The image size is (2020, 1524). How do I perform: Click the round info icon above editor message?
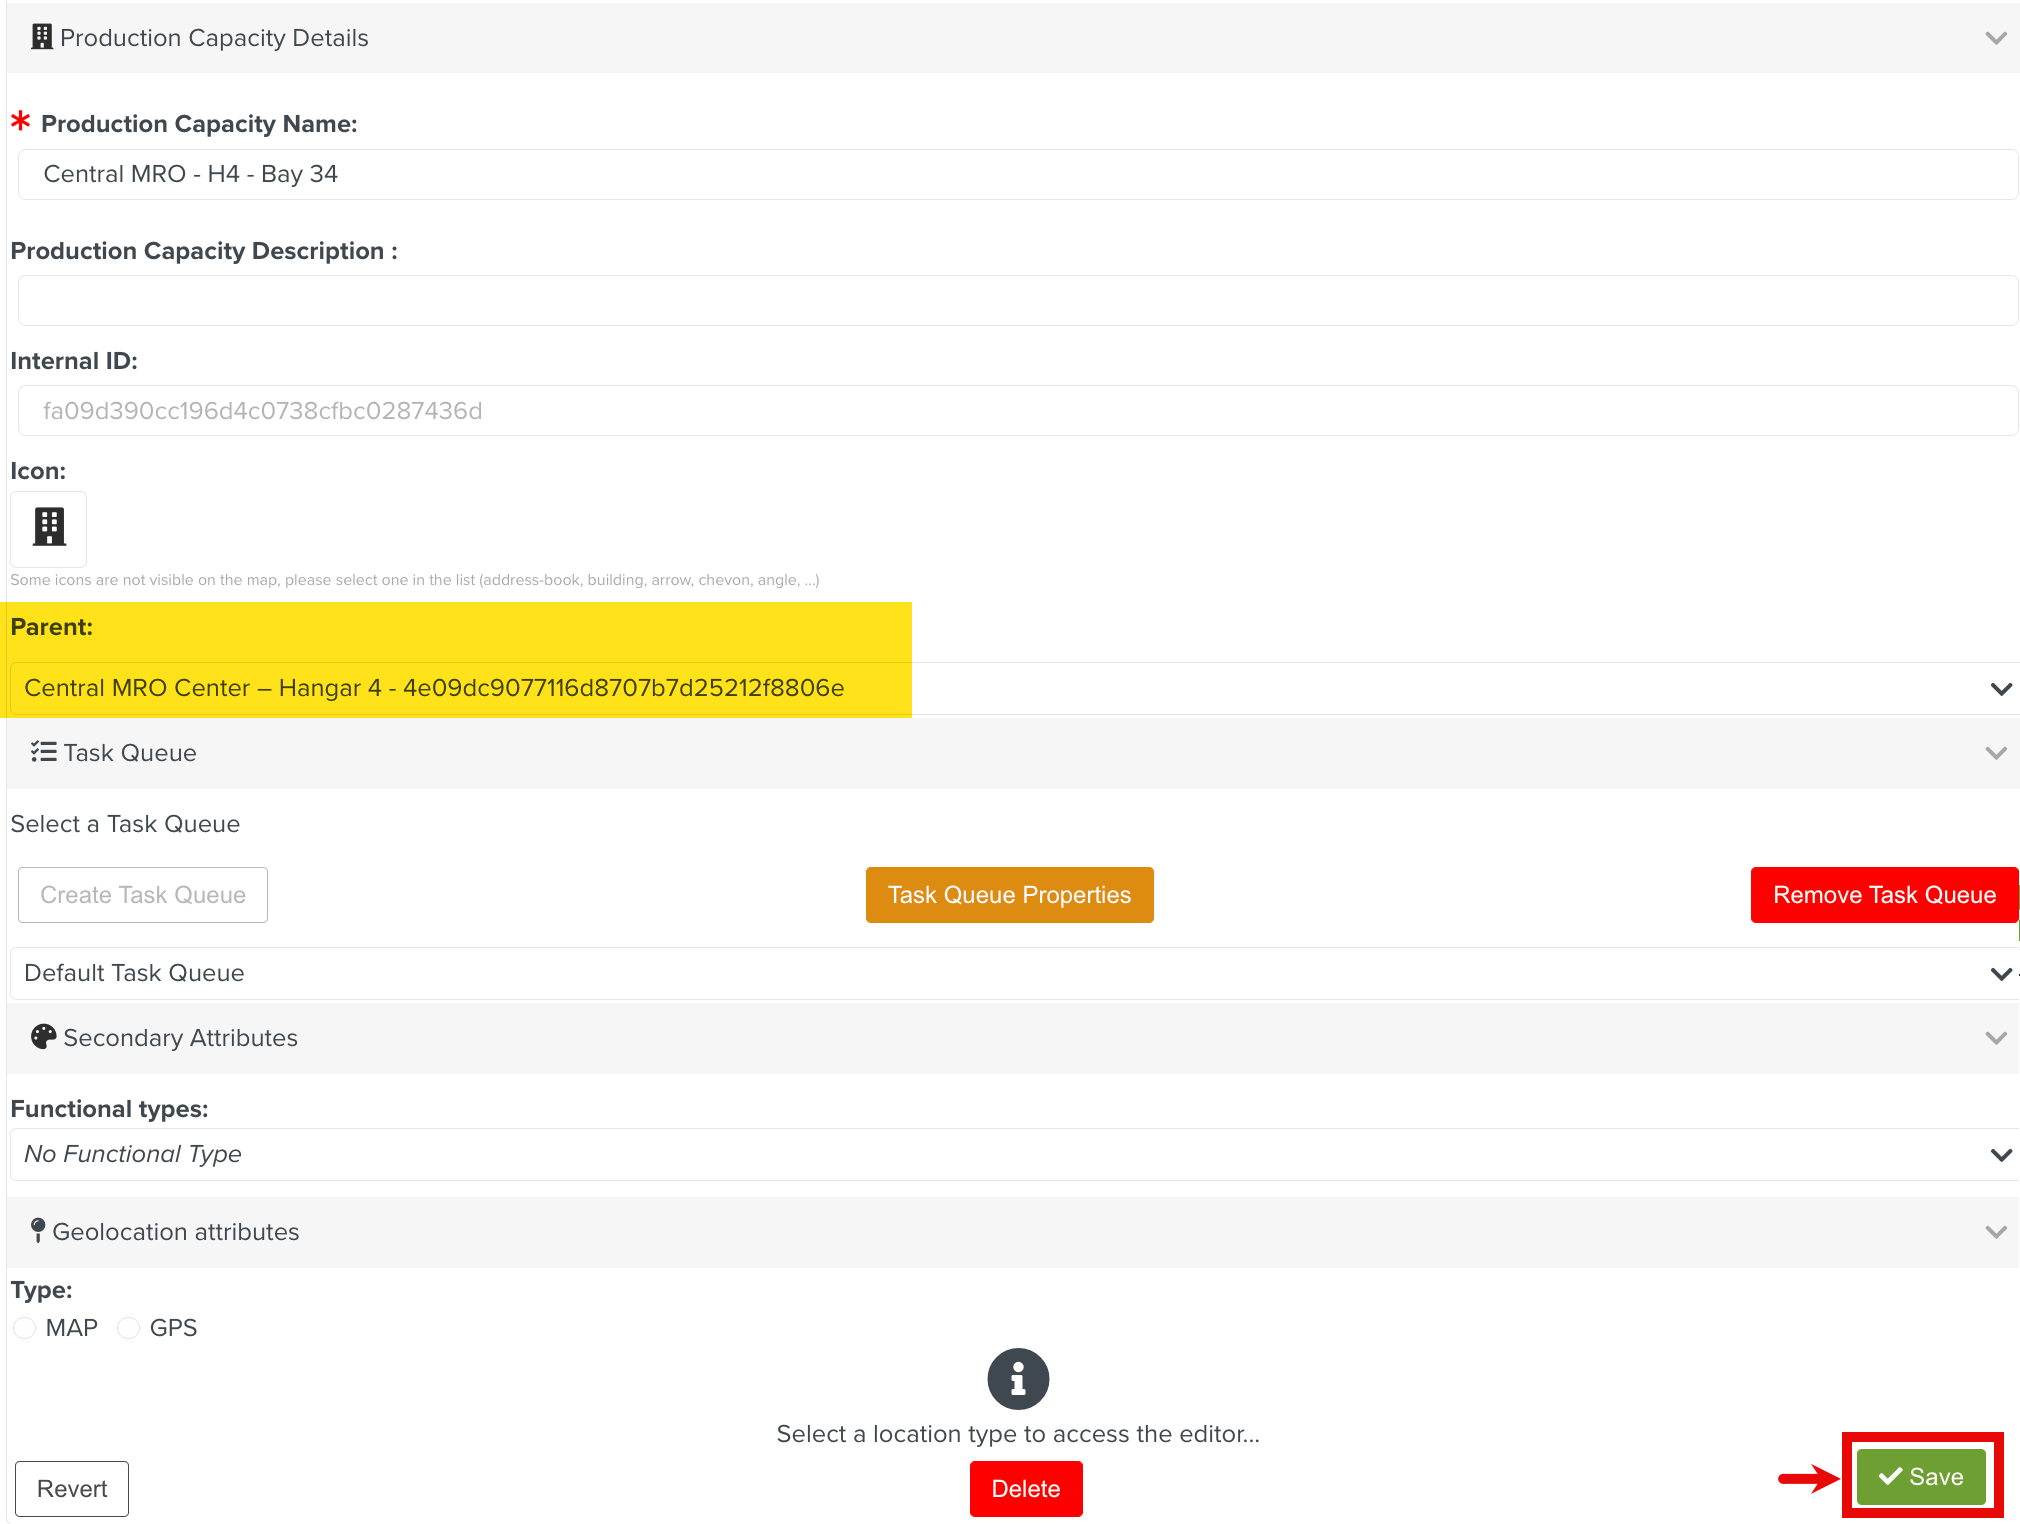click(x=1017, y=1379)
